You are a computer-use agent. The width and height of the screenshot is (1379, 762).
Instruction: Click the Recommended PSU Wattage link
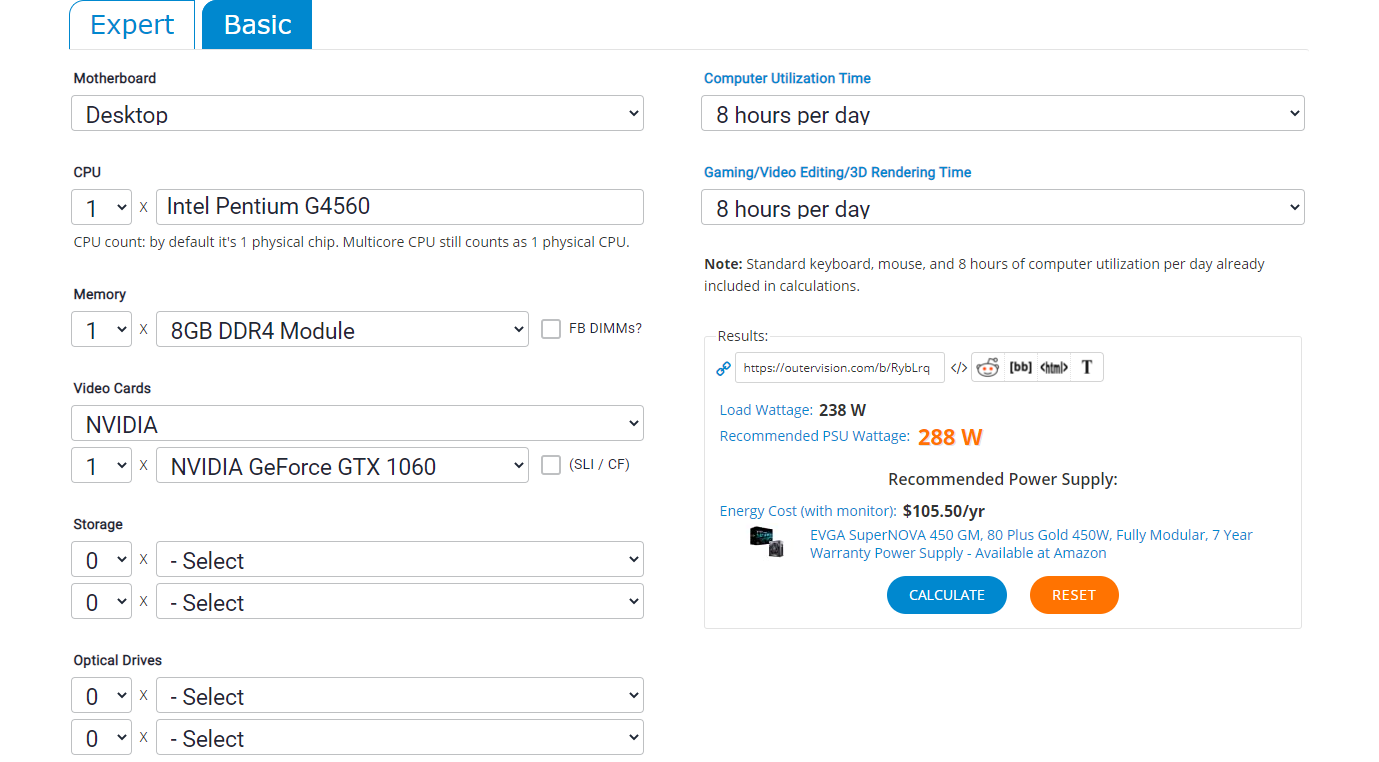tap(815, 436)
